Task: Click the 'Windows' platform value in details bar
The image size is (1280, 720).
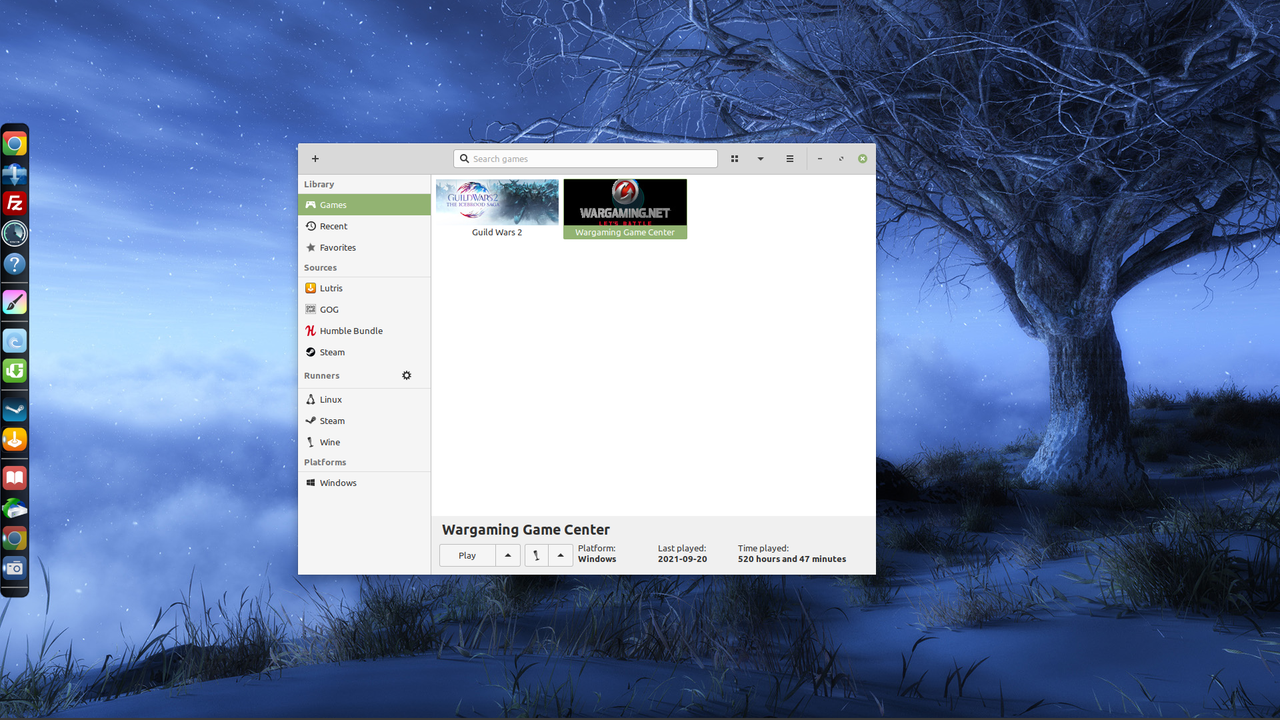Action: 597,559
